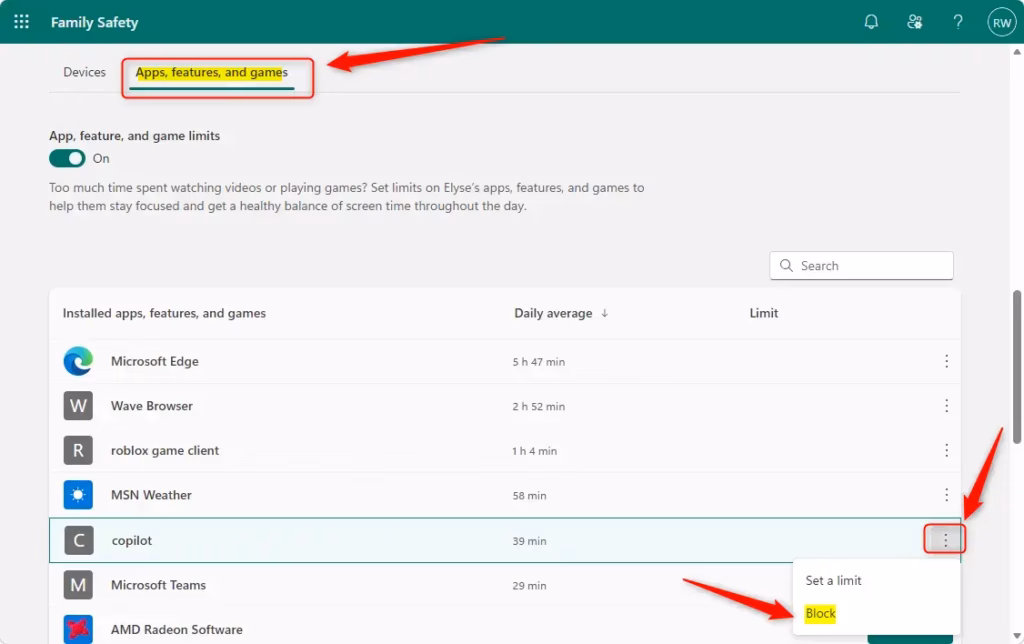This screenshot has width=1024, height=644.
Task: Open the RW account avatar
Action: coord(1002,22)
